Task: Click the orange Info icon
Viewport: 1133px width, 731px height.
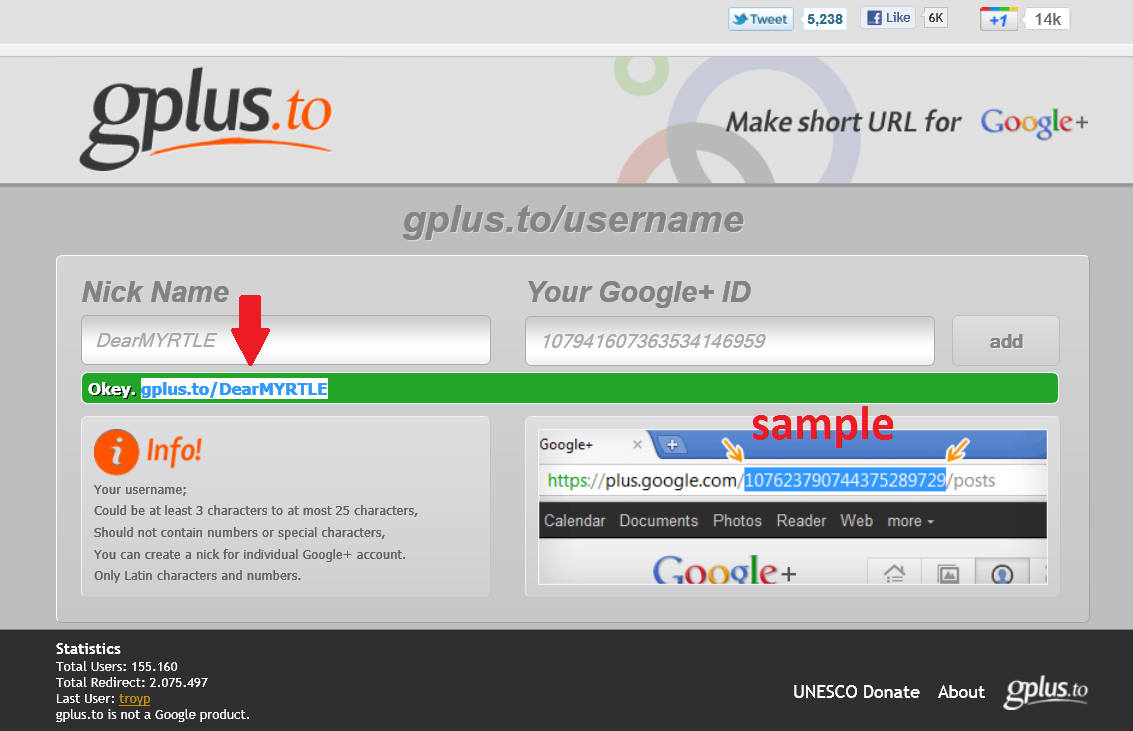Action: click(116, 452)
